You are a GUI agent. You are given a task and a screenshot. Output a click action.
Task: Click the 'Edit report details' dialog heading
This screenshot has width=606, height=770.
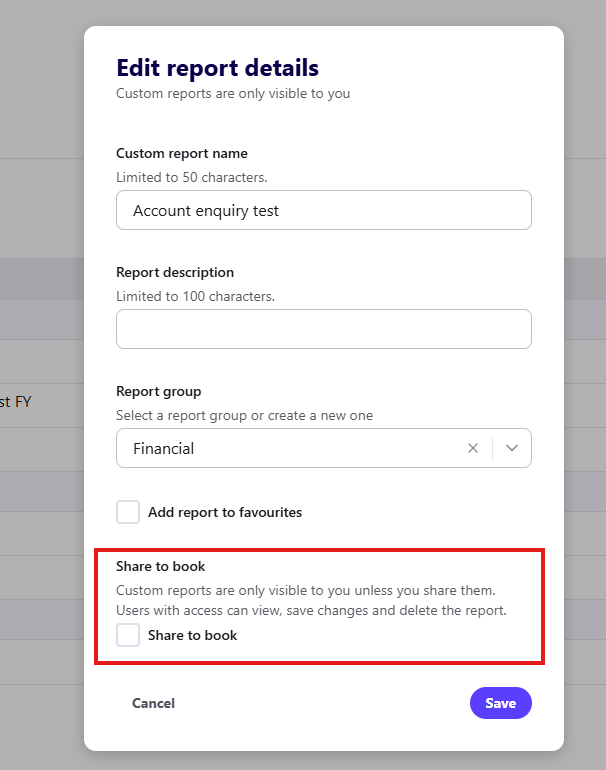(x=217, y=68)
